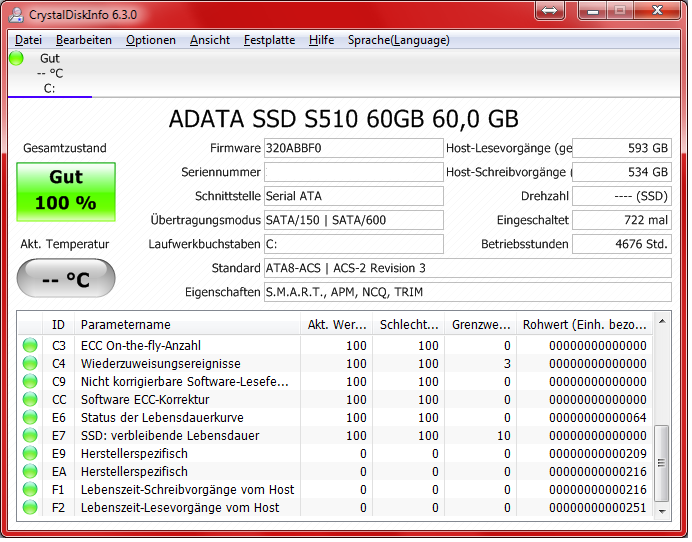Click the scroll up arrow of SMART list
Image resolution: width=692 pixels, height=542 pixels.
click(x=662, y=322)
